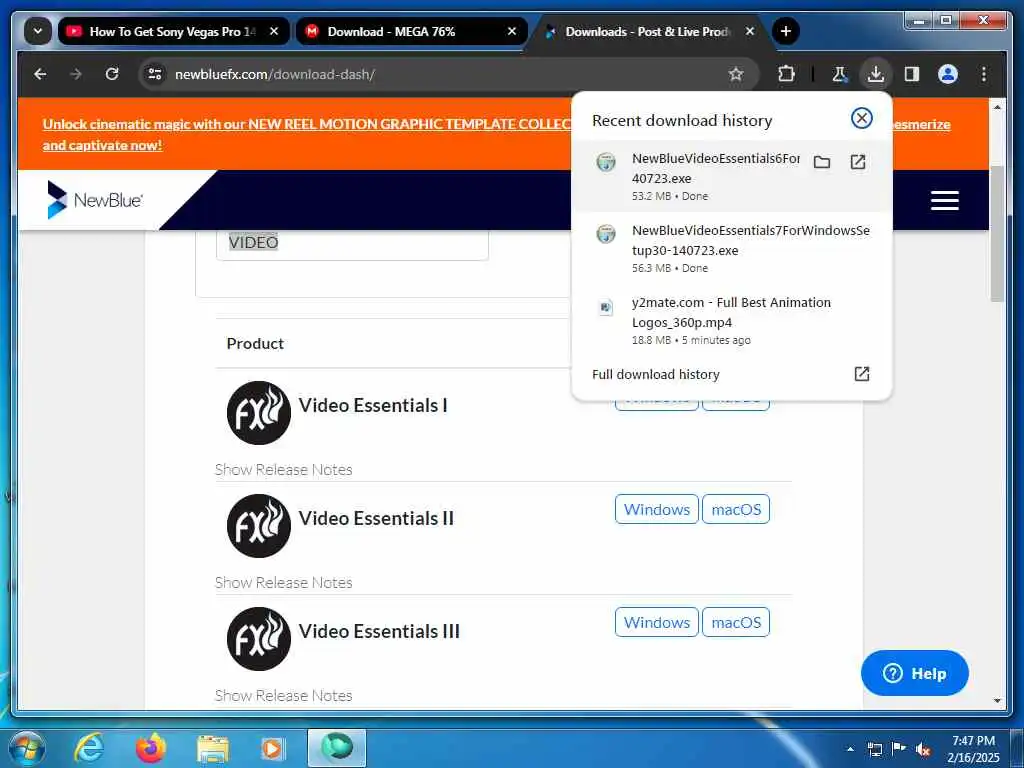Switch to Download - MEGA 76% tab

click(x=411, y=31)
